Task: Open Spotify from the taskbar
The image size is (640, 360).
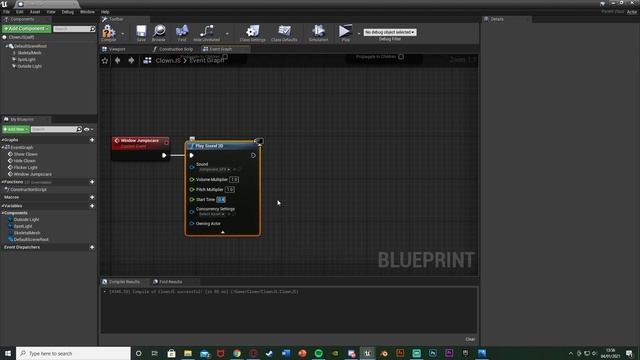Action: click(x=318, y=353)
